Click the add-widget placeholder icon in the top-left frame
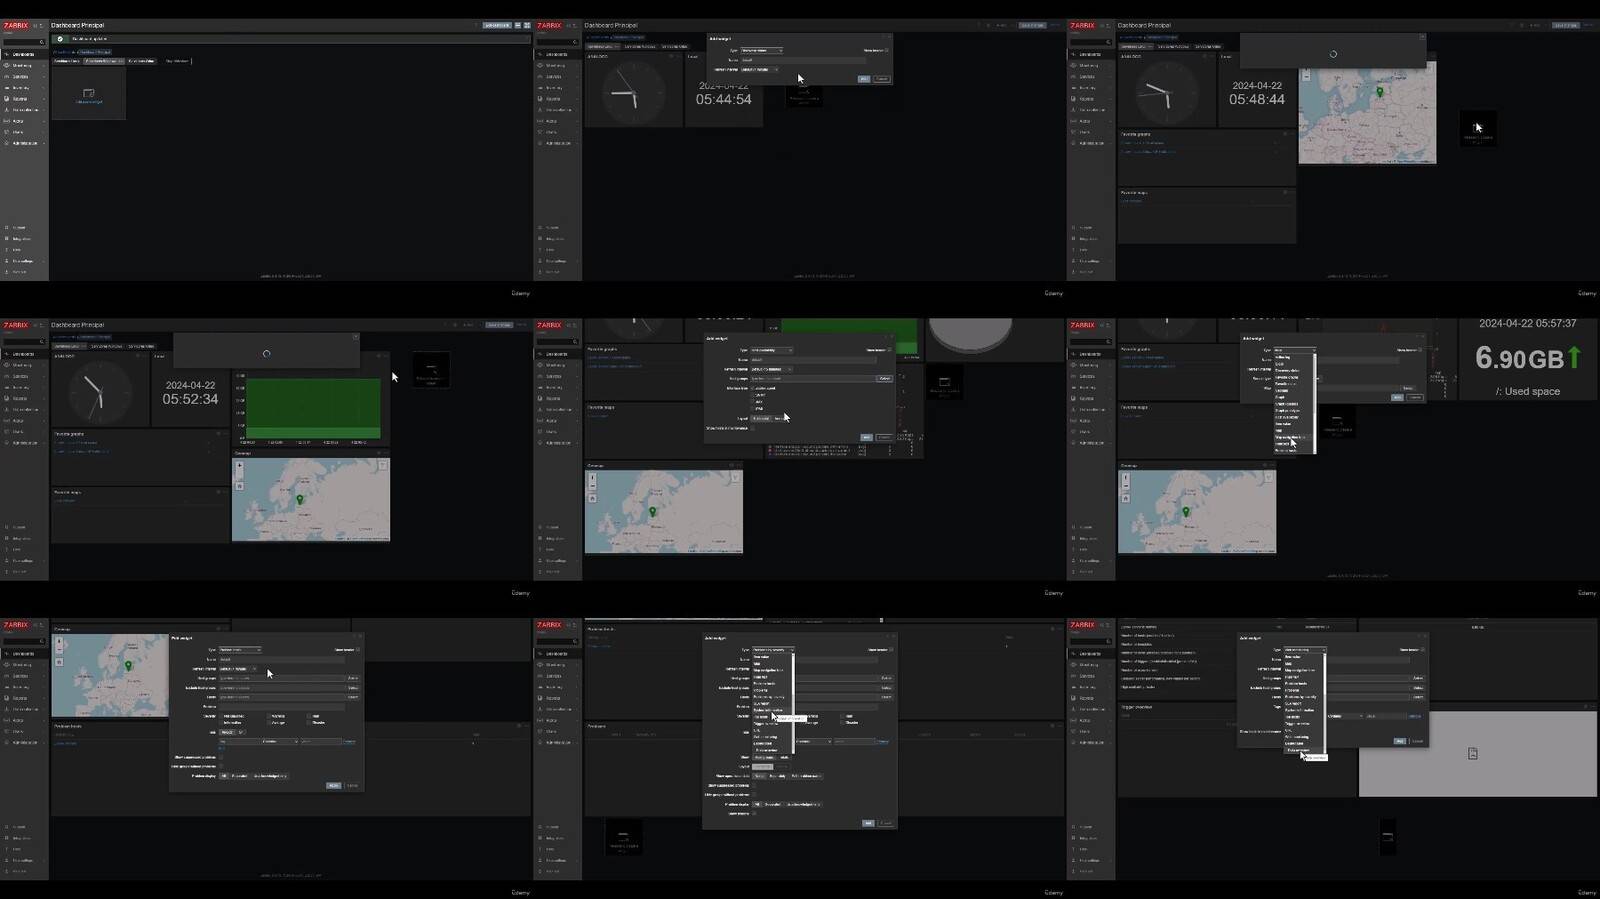Screen dimensions: 1600x899 click(88, 93)
